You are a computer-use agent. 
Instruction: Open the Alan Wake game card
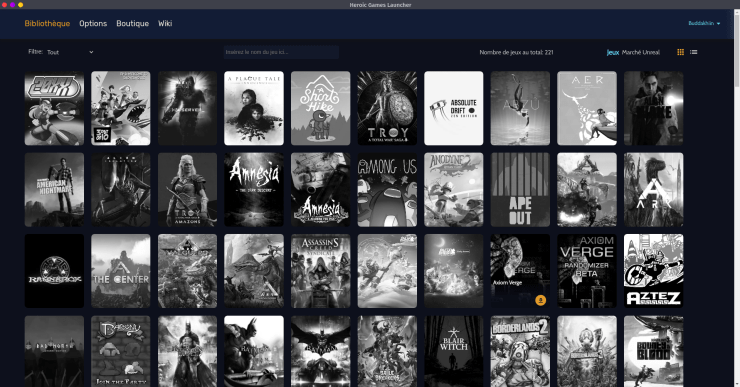pos(653,108)
